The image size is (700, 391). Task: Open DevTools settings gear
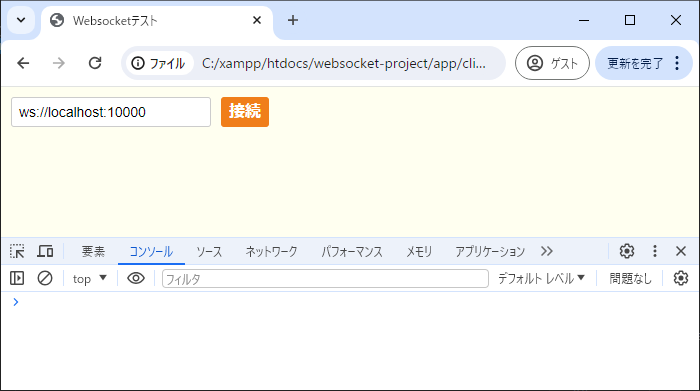[627, 251]
